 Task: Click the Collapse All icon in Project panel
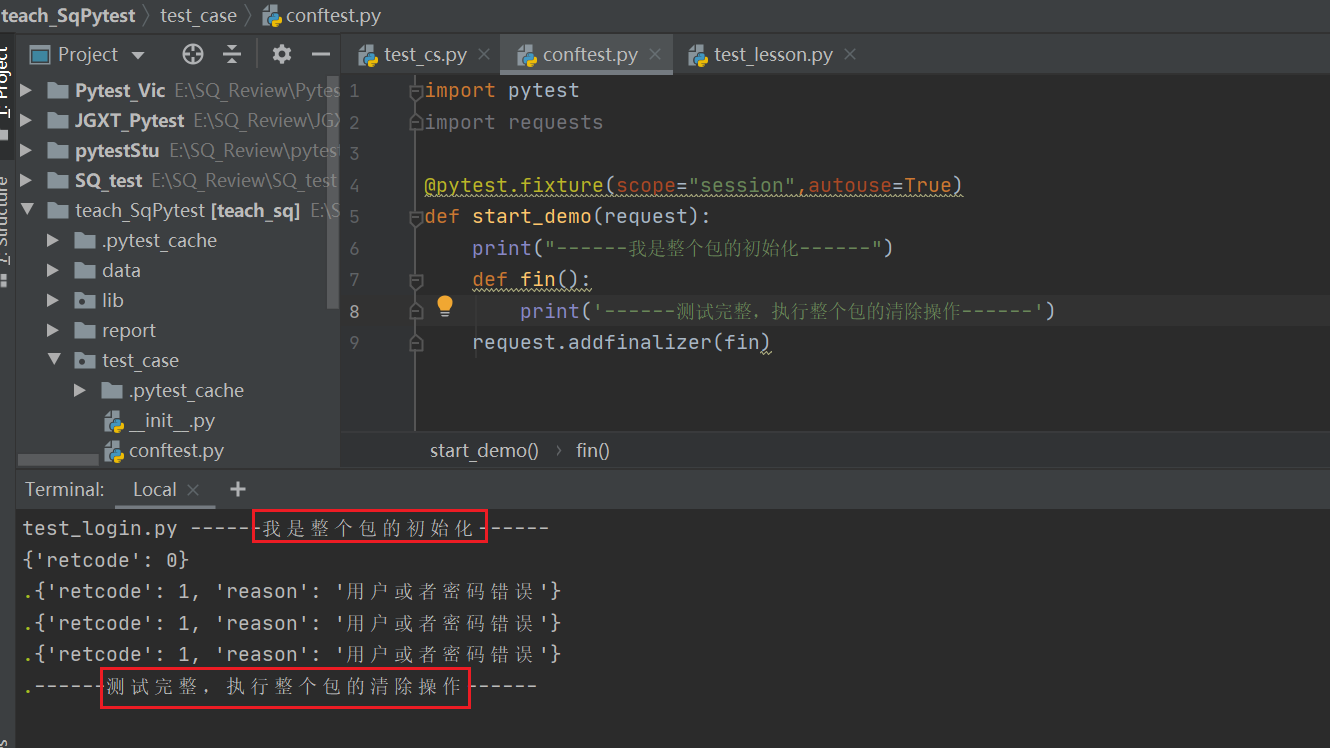tap(232, 54)
